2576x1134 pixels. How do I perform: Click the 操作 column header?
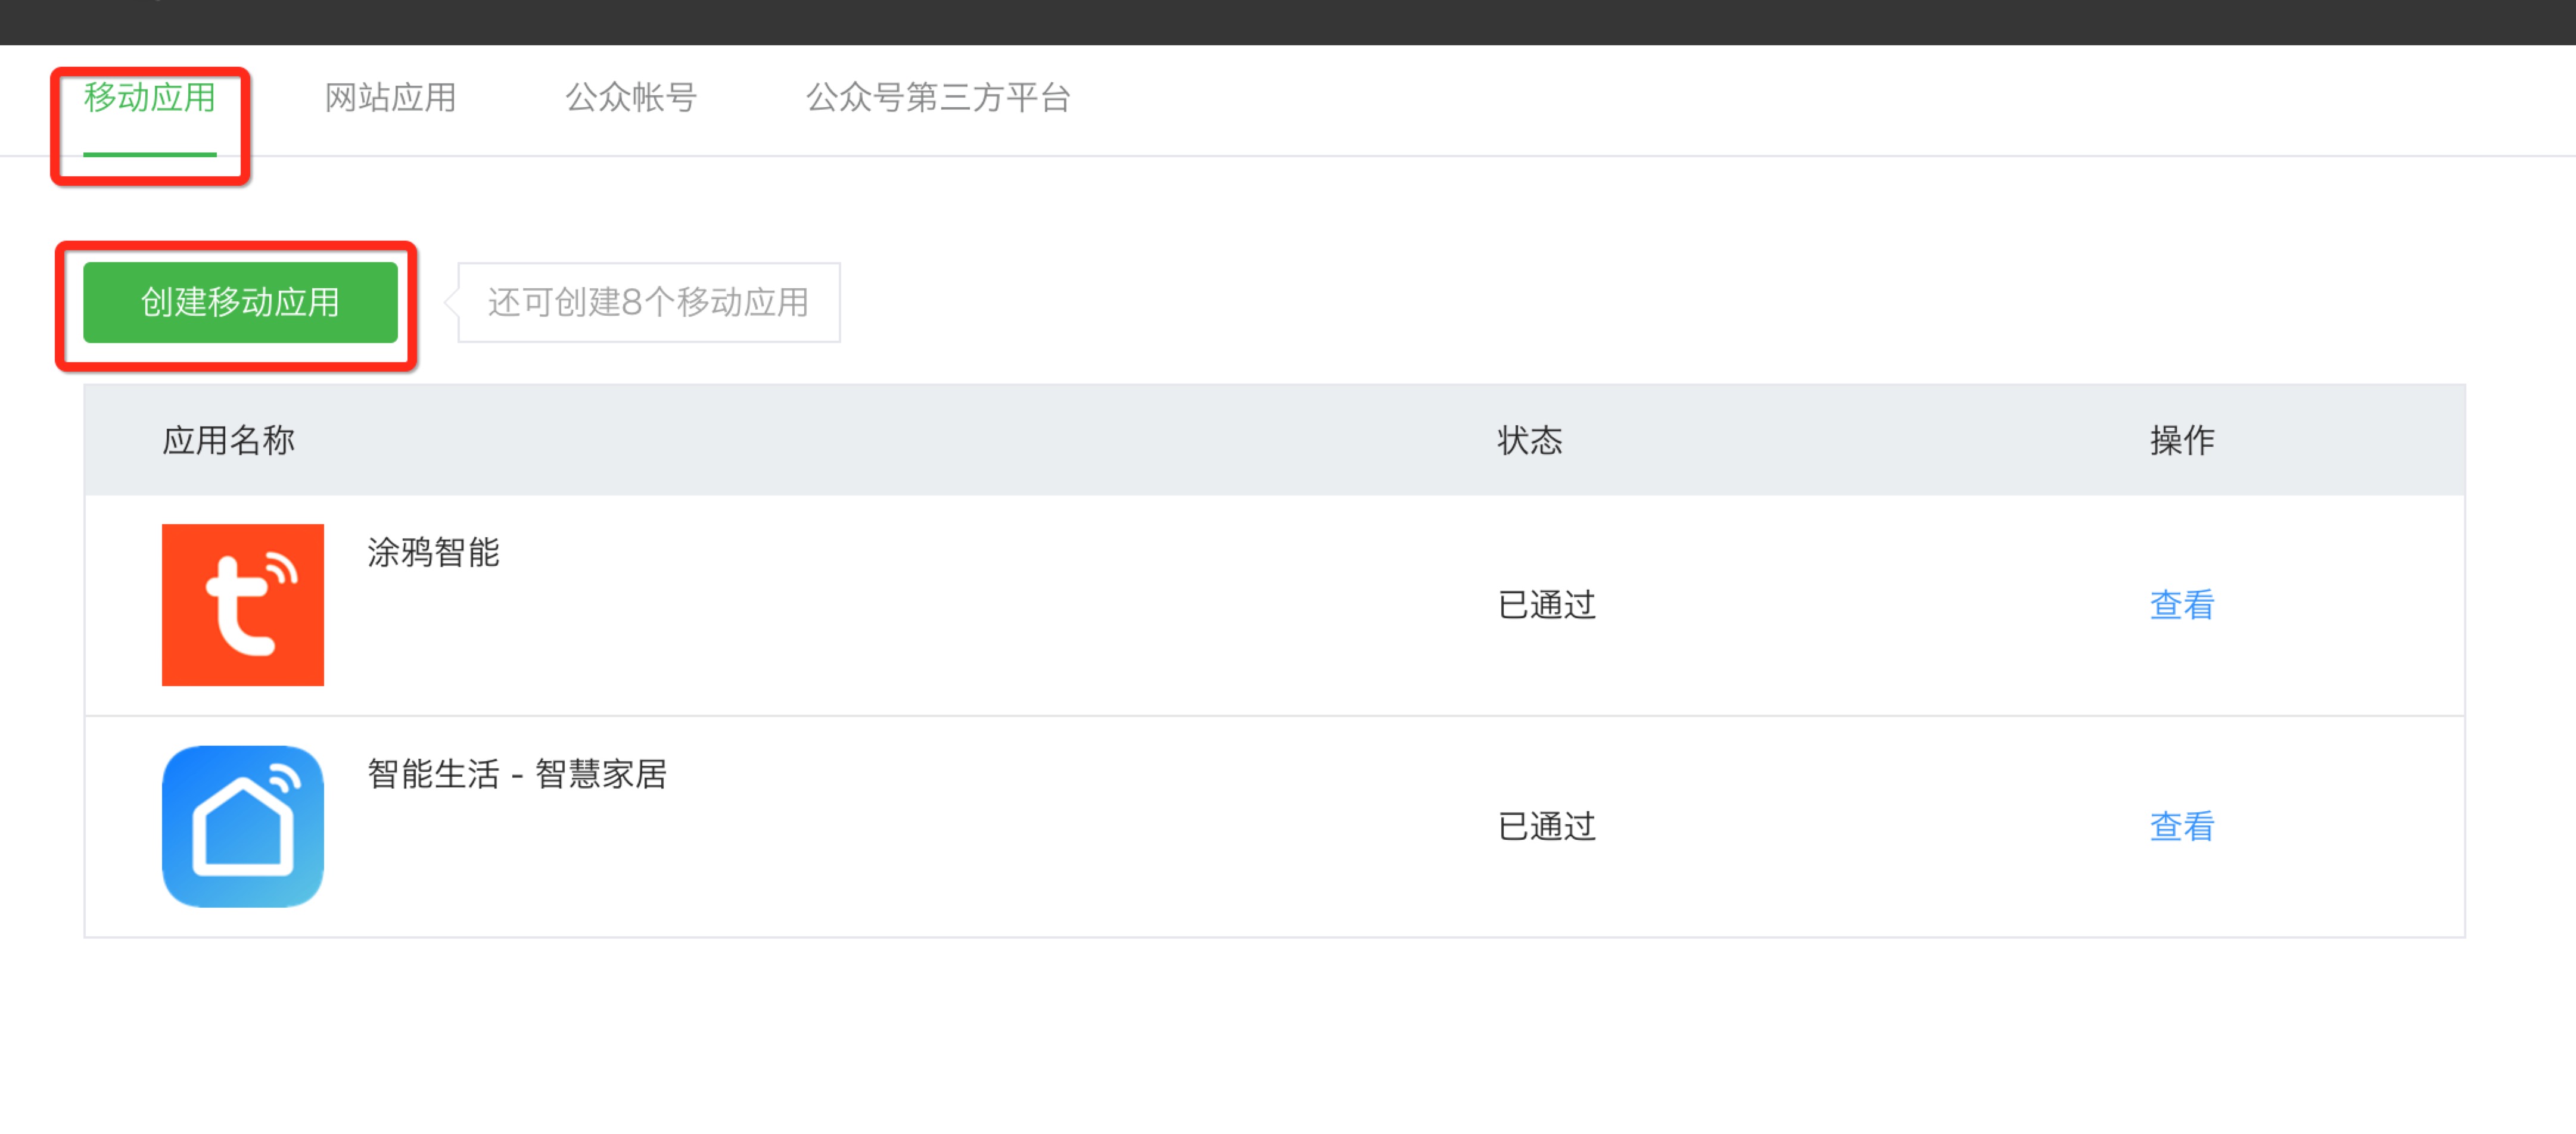(x=2181, y=440)
